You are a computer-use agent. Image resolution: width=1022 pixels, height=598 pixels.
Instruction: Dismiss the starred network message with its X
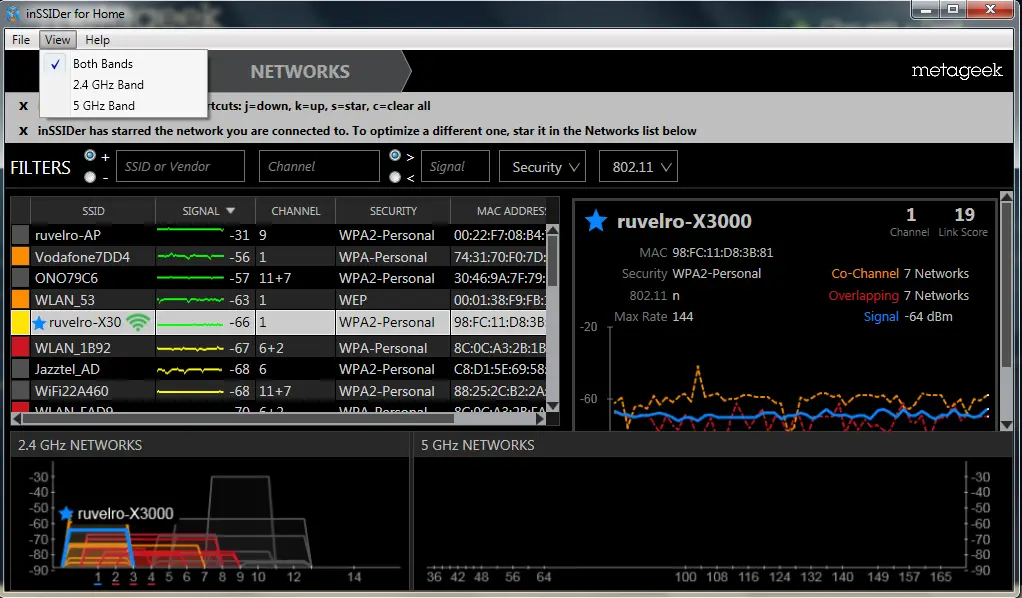23,130
